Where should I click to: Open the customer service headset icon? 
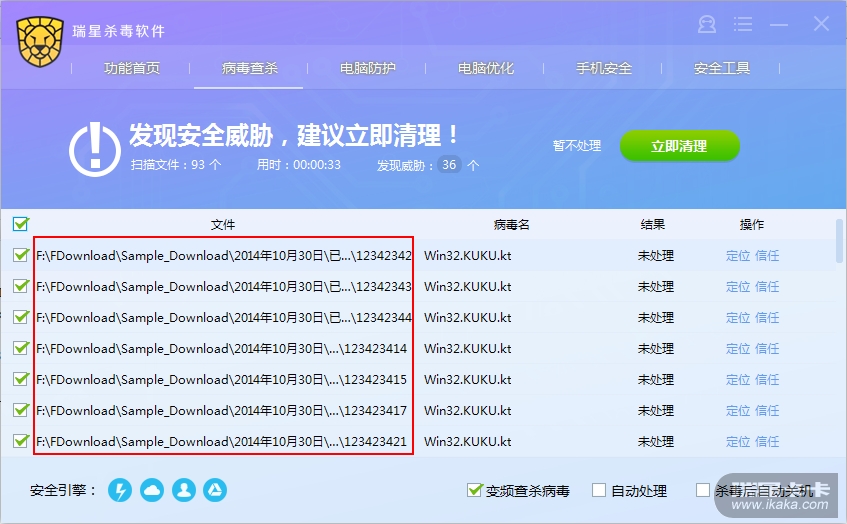tap(707, 24)
